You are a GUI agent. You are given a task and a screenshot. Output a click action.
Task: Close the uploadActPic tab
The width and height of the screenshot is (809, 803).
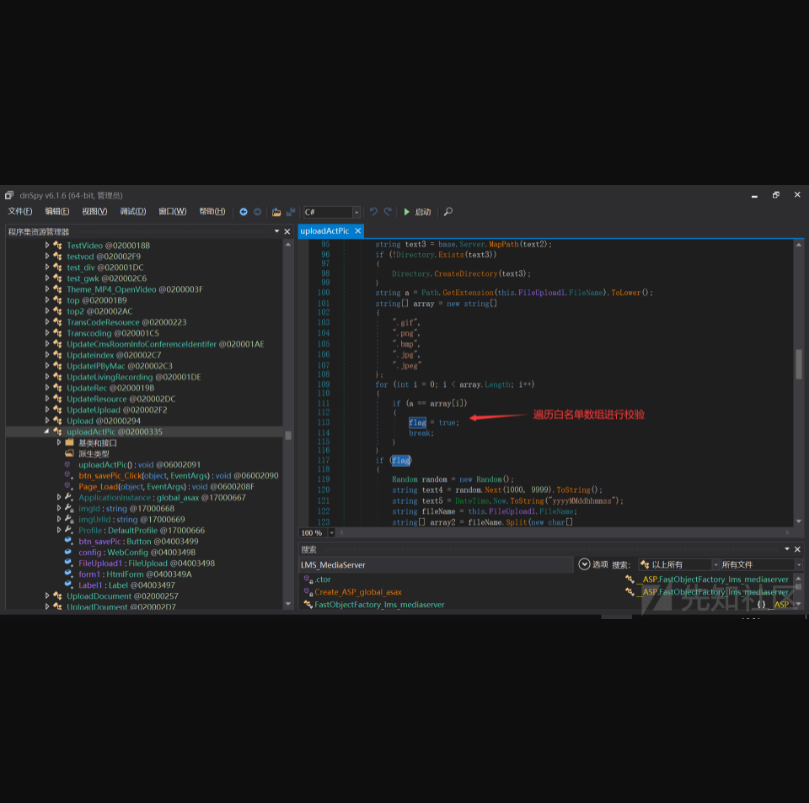358,231
